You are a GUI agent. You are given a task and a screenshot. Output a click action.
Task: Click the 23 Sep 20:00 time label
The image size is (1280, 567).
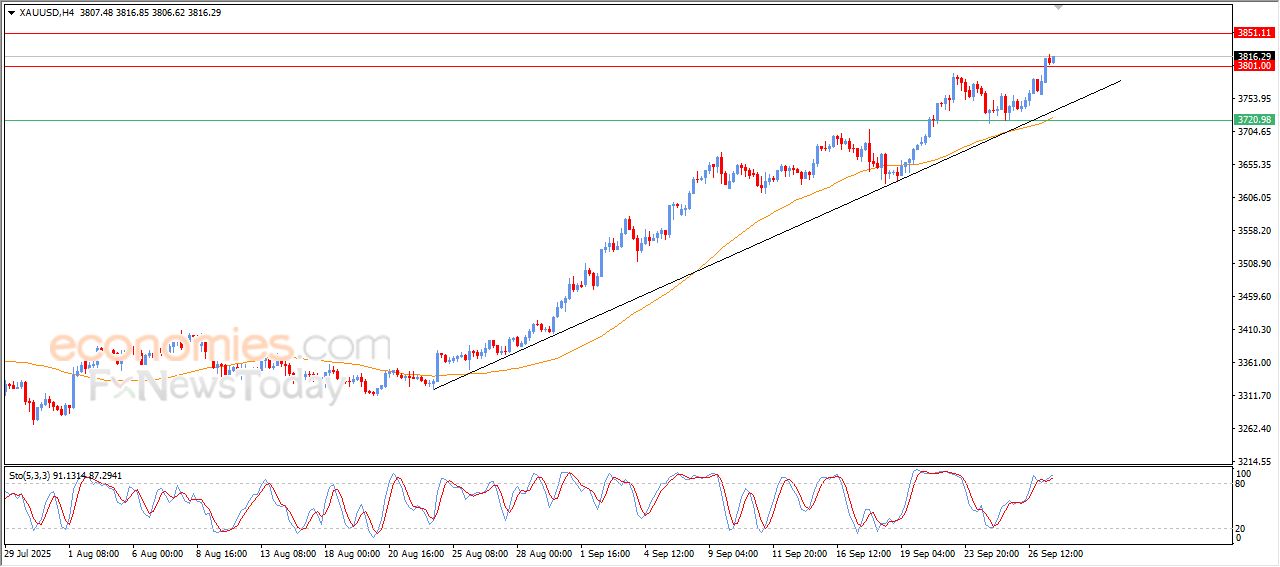(993, 552)
